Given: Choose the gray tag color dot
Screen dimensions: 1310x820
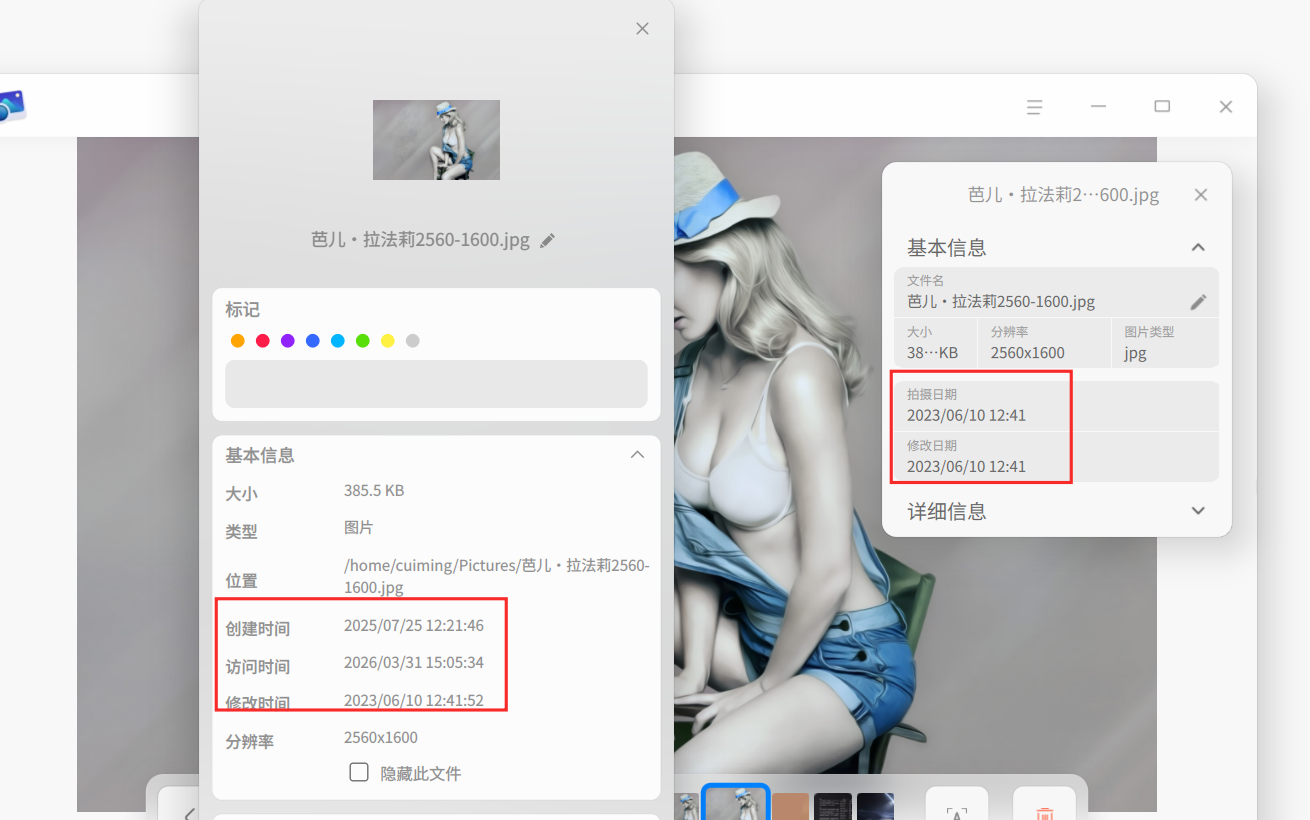Looking at the screenshot, I should pos(413,341).
